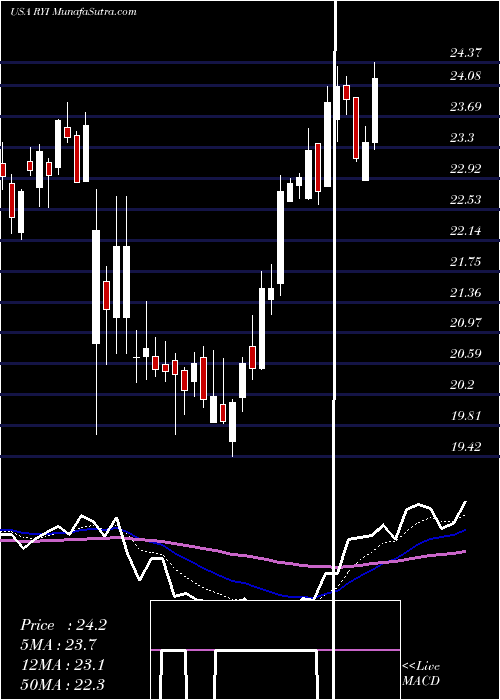Click the 23.3 price level label
This screenshot has width=500, height=700.
(462, 138)
